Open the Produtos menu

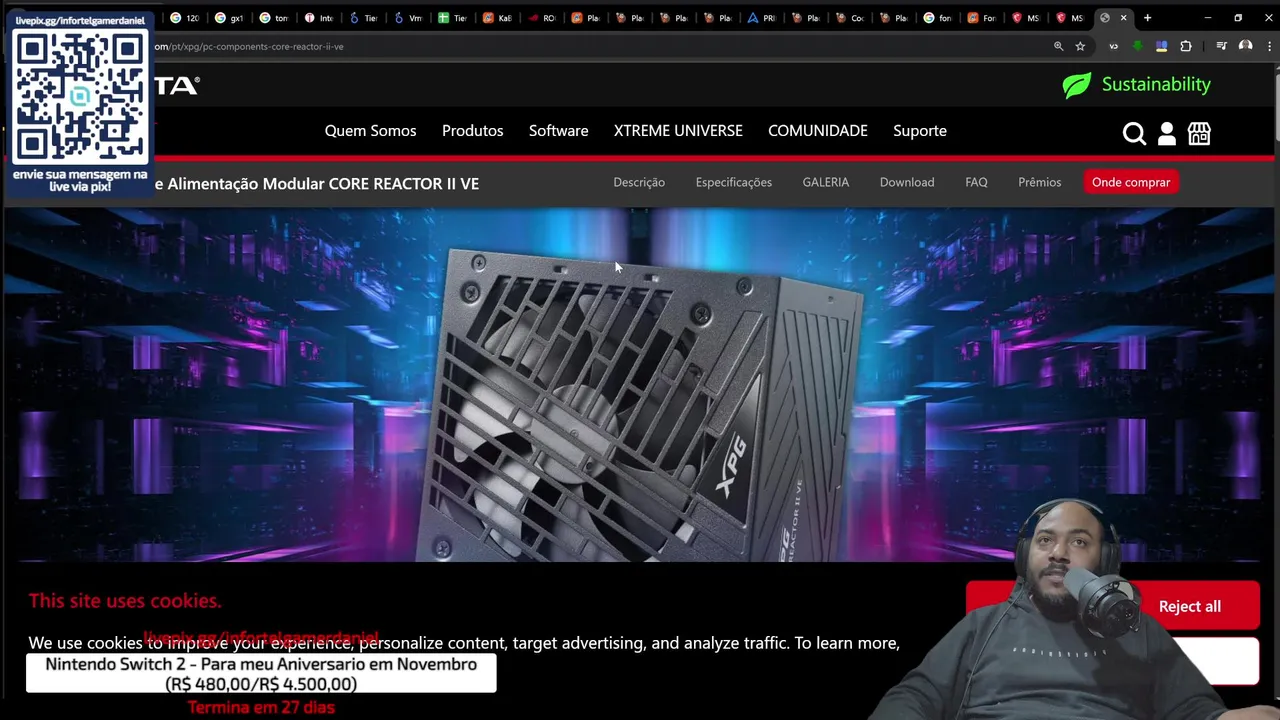pos(472,131)
